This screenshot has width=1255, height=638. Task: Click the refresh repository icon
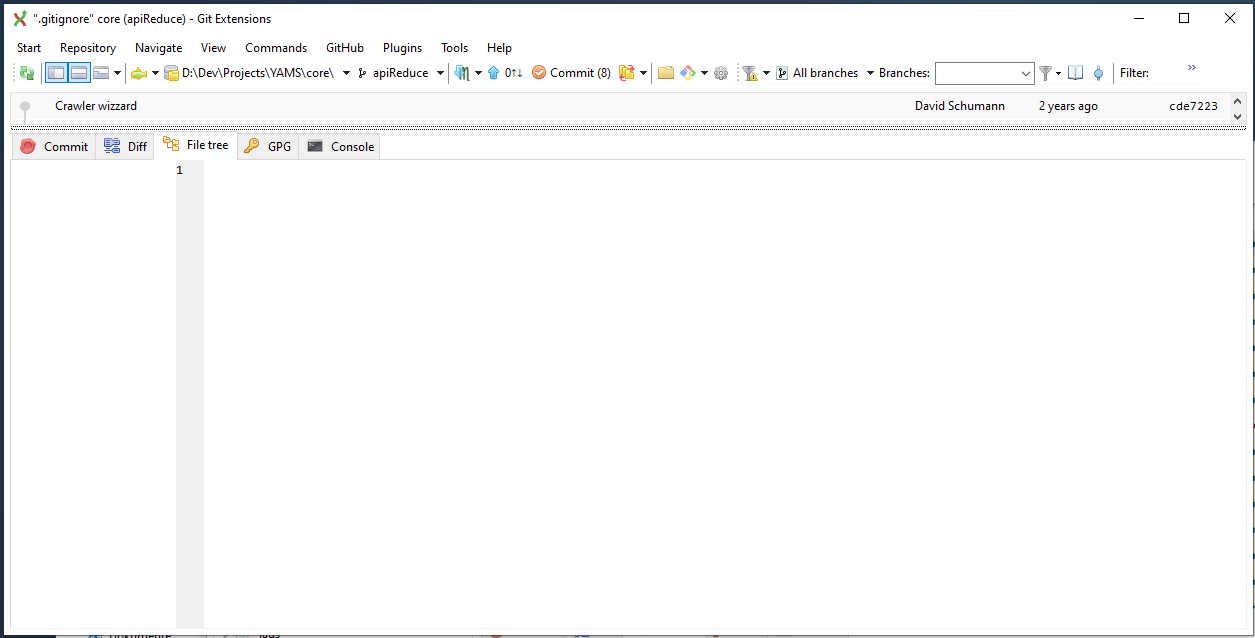27,73
